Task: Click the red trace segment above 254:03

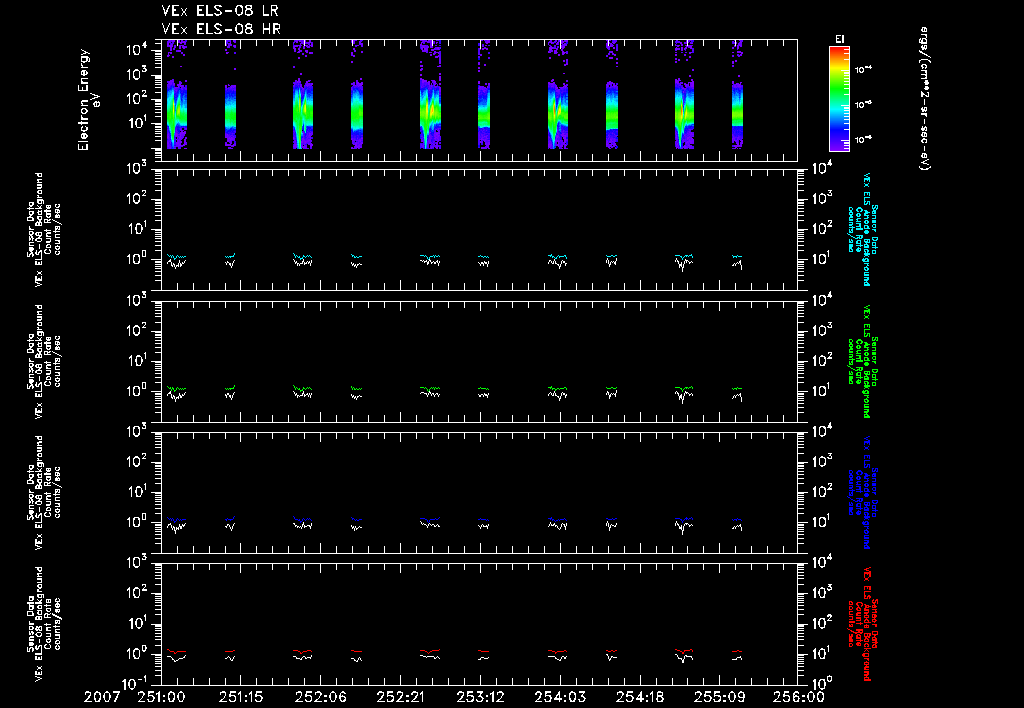Action: click(557, 652)
